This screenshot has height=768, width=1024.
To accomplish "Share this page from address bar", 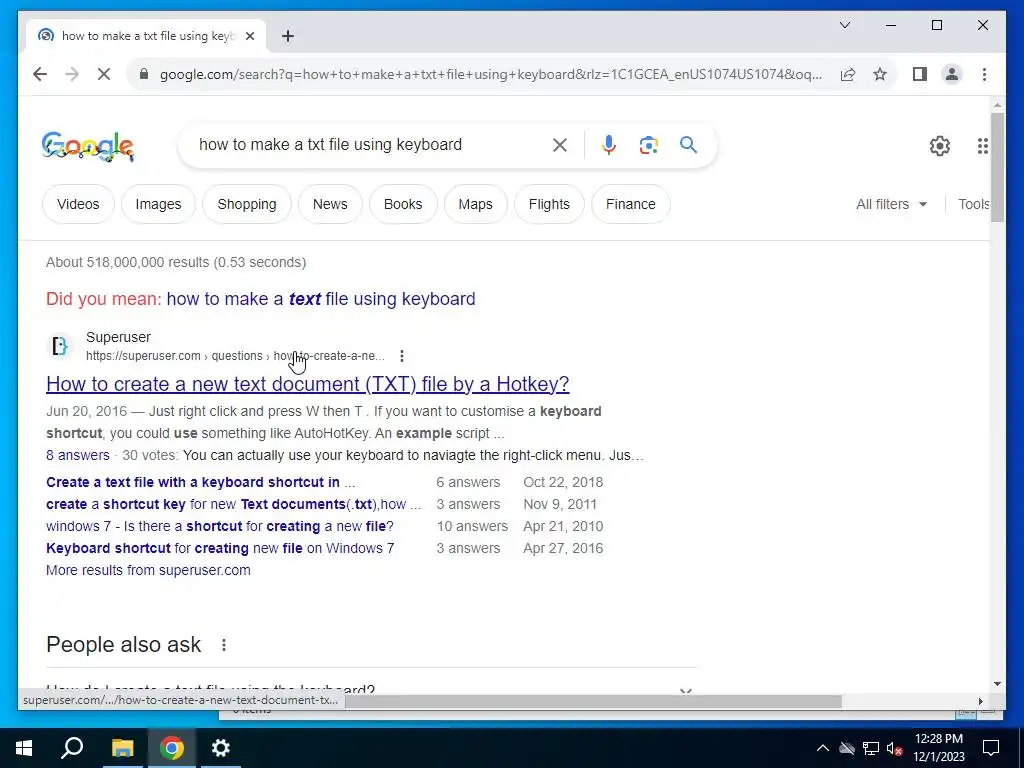I will (848, 74).
